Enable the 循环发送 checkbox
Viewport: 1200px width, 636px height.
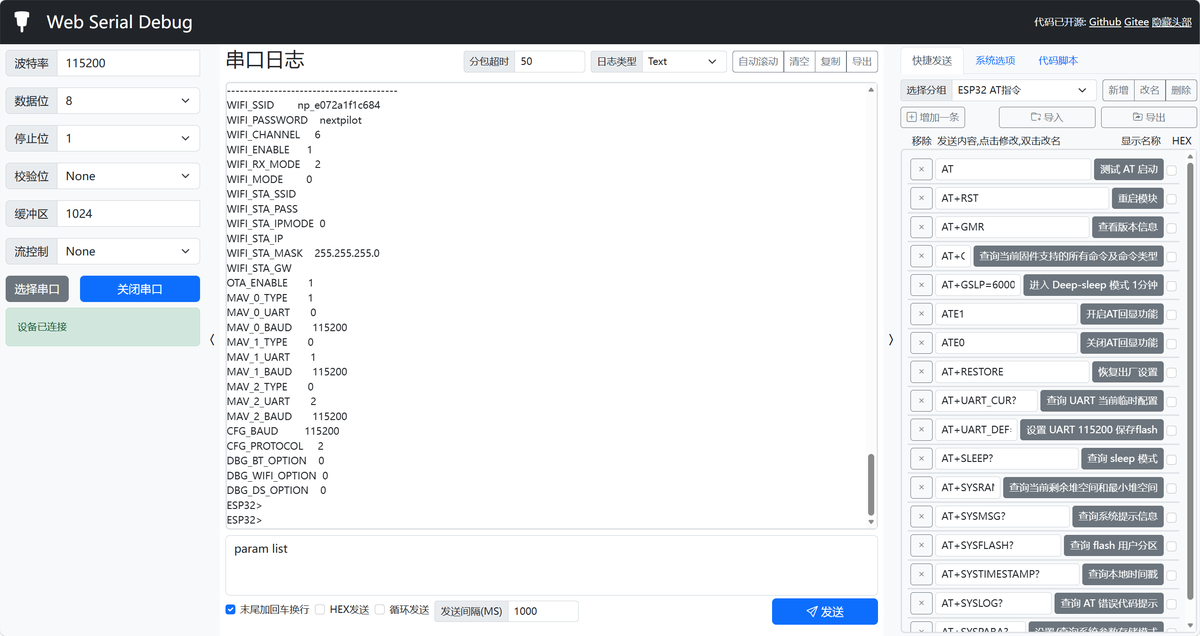pos(380,610)
